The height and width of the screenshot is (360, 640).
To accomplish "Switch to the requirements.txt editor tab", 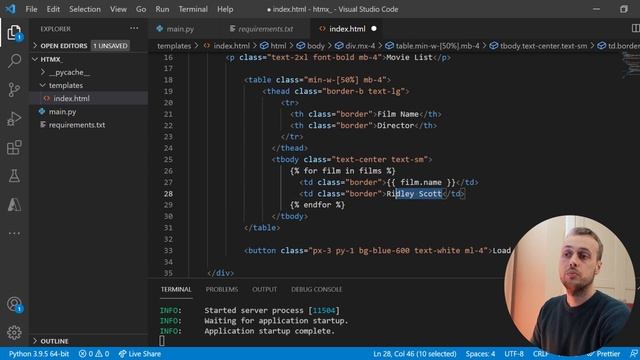I will 265,29.
